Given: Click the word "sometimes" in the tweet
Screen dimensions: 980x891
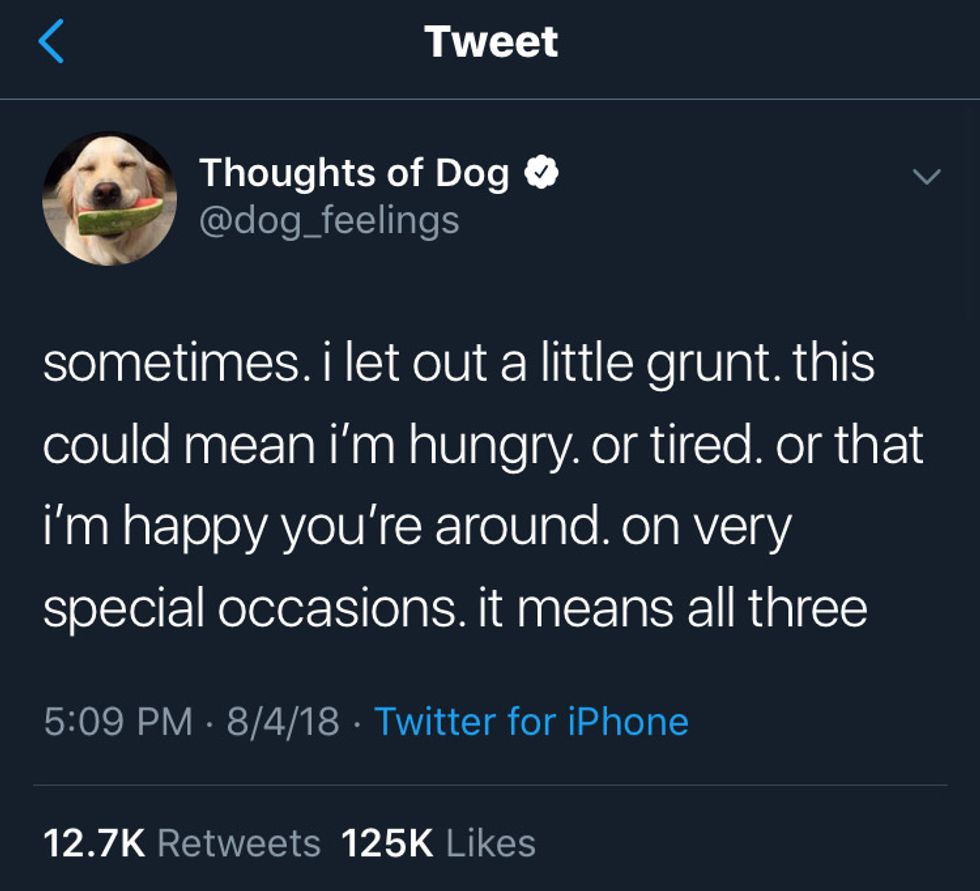Looking at the screenshot, I should pyautogui.click(x=168, y=363).
